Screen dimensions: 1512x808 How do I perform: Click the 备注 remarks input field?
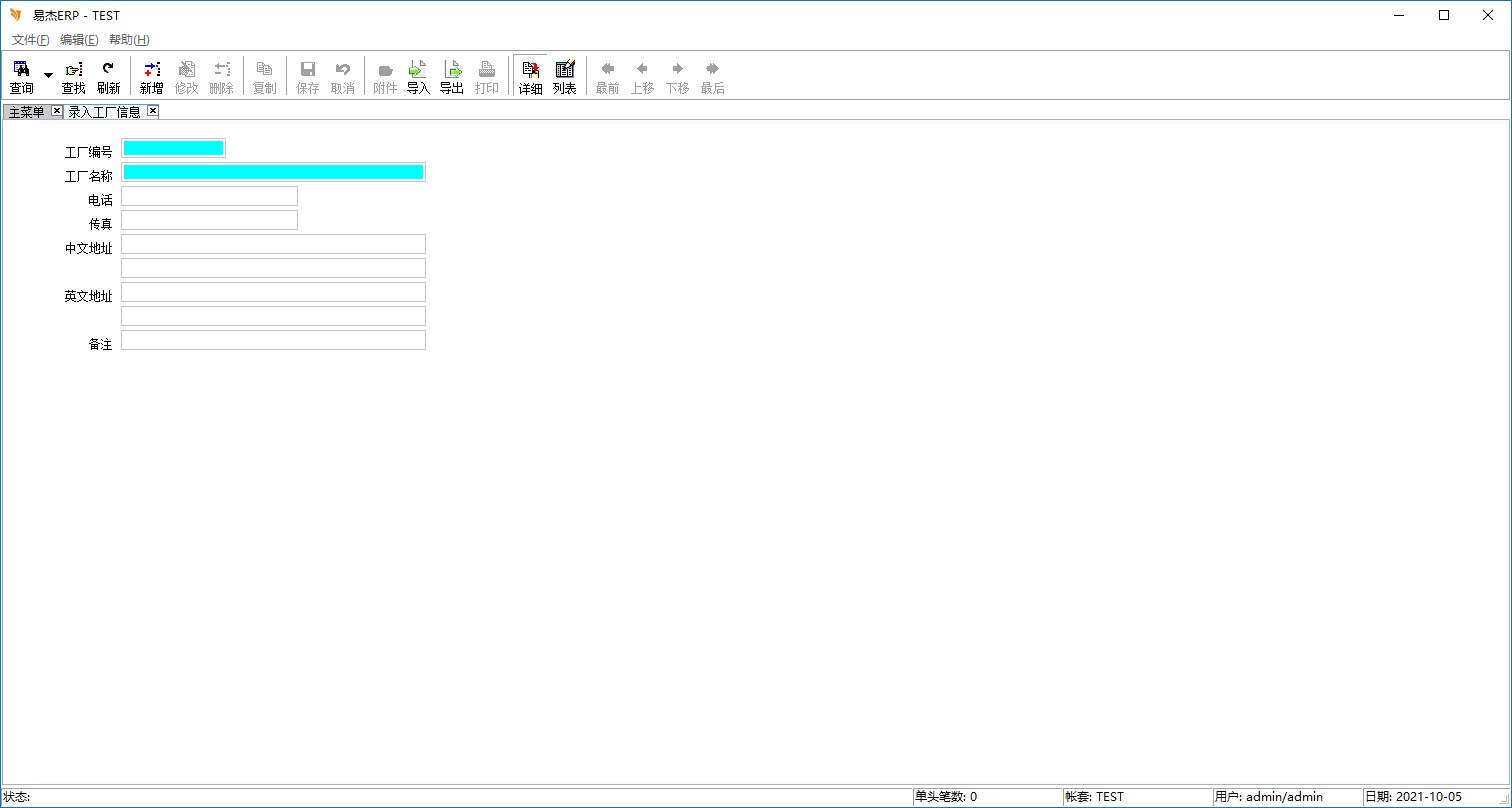(x=273, y=340)
